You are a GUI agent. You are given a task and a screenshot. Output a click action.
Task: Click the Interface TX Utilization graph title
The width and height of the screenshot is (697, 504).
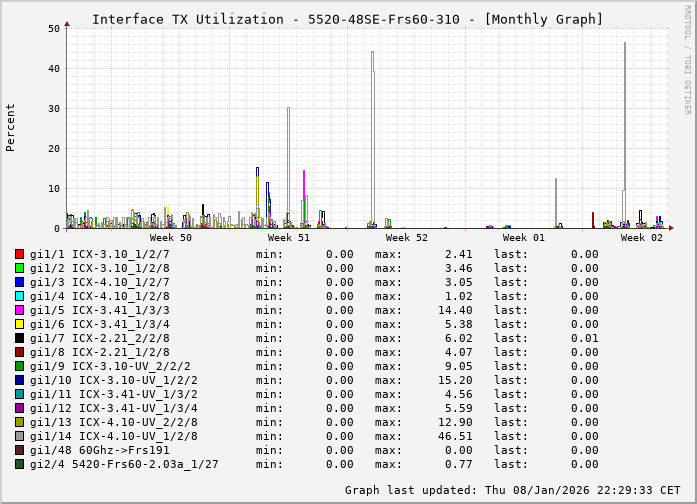[x=347, y=19]
